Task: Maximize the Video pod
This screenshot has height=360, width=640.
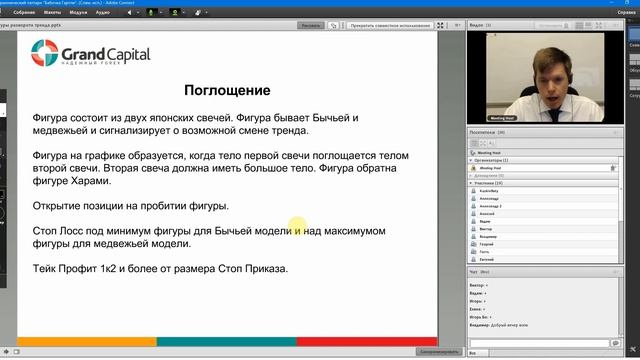Action: pyautogui.click(x=599, y=25)
